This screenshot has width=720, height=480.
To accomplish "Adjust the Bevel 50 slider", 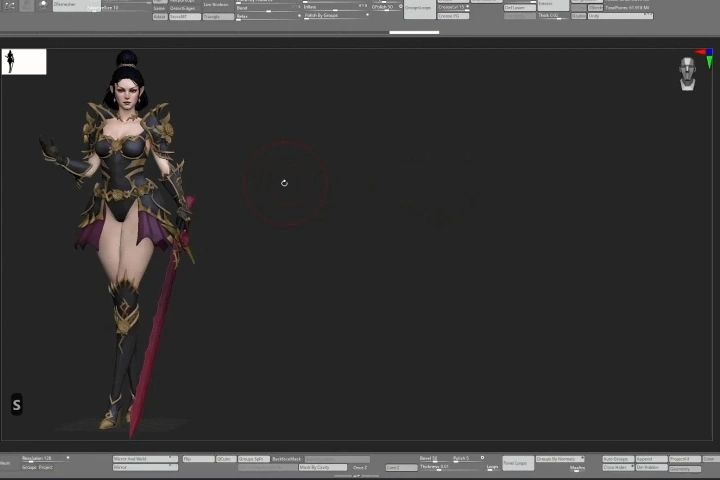I will pyautogui.click(x=434, y=458).
